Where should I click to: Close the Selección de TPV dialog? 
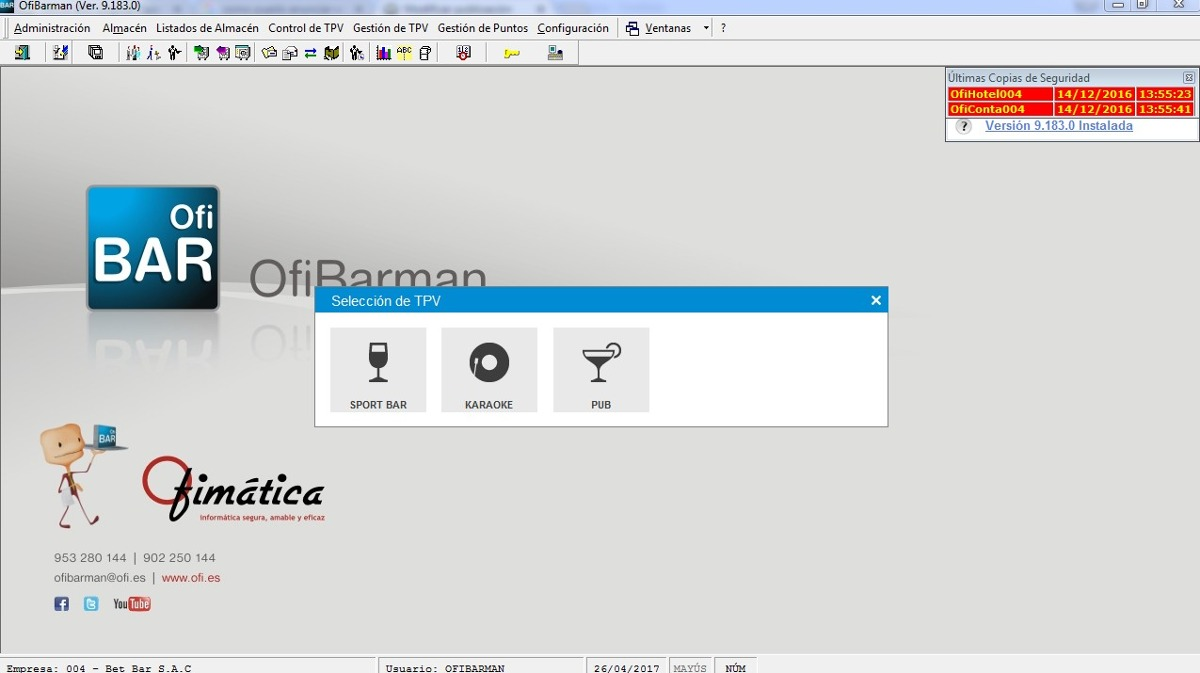pyautogui.click(x=876, y=300)
